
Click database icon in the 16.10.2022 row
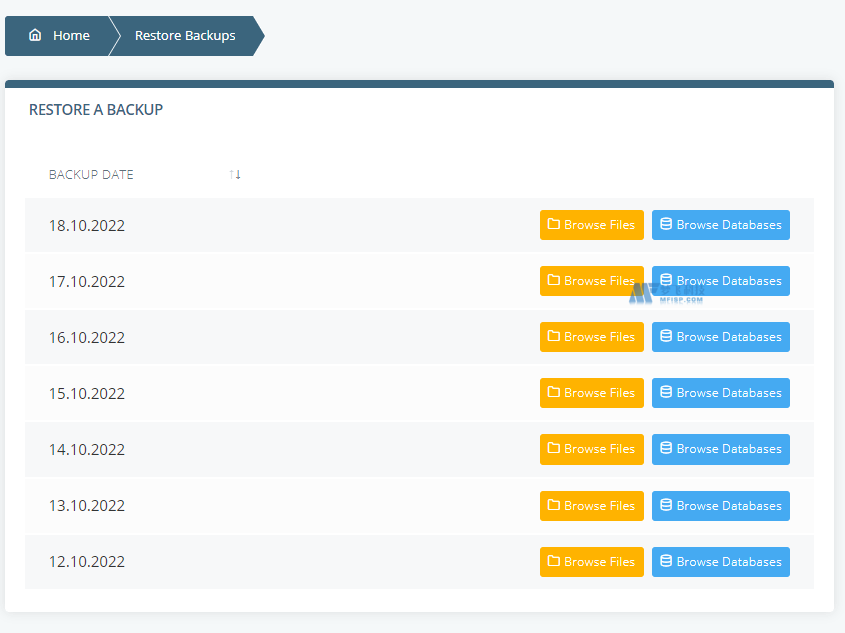click(666, 337)
